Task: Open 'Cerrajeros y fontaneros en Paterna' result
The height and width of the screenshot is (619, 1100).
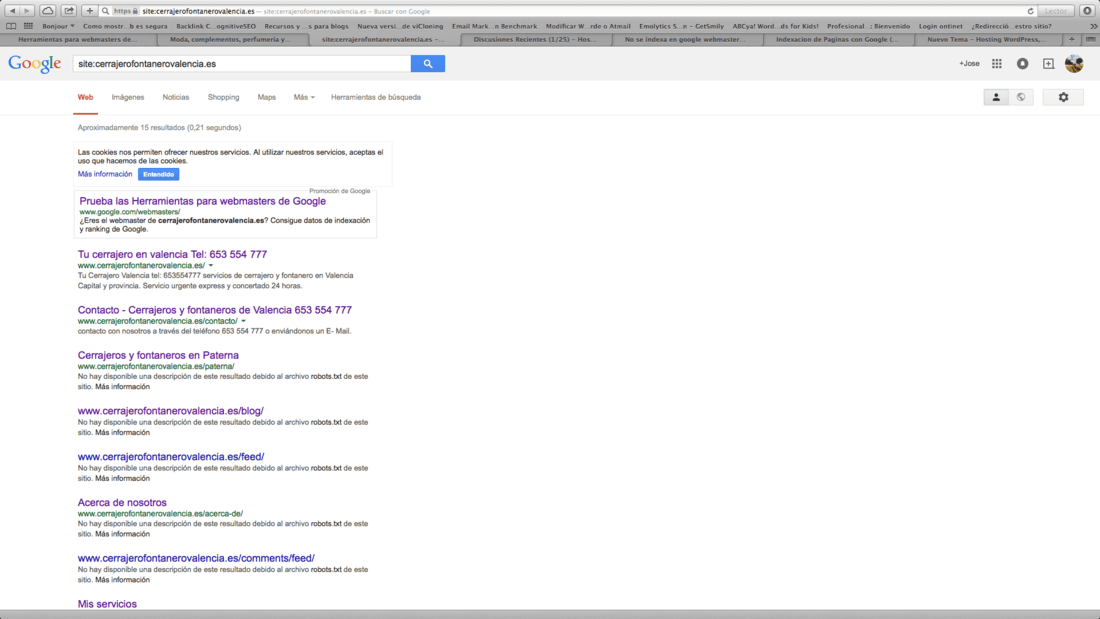Action: coord(158,355)
